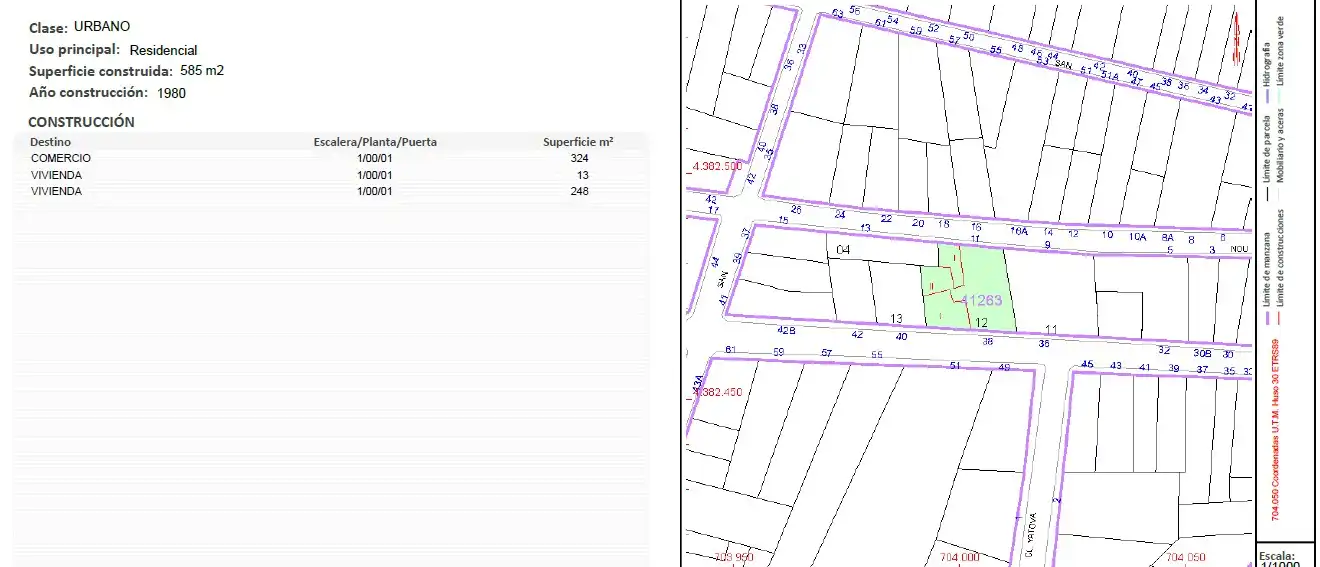This screenshot has height=567, width=1320.
Task: Click the parcel label 41263
Action: (981, 299)
